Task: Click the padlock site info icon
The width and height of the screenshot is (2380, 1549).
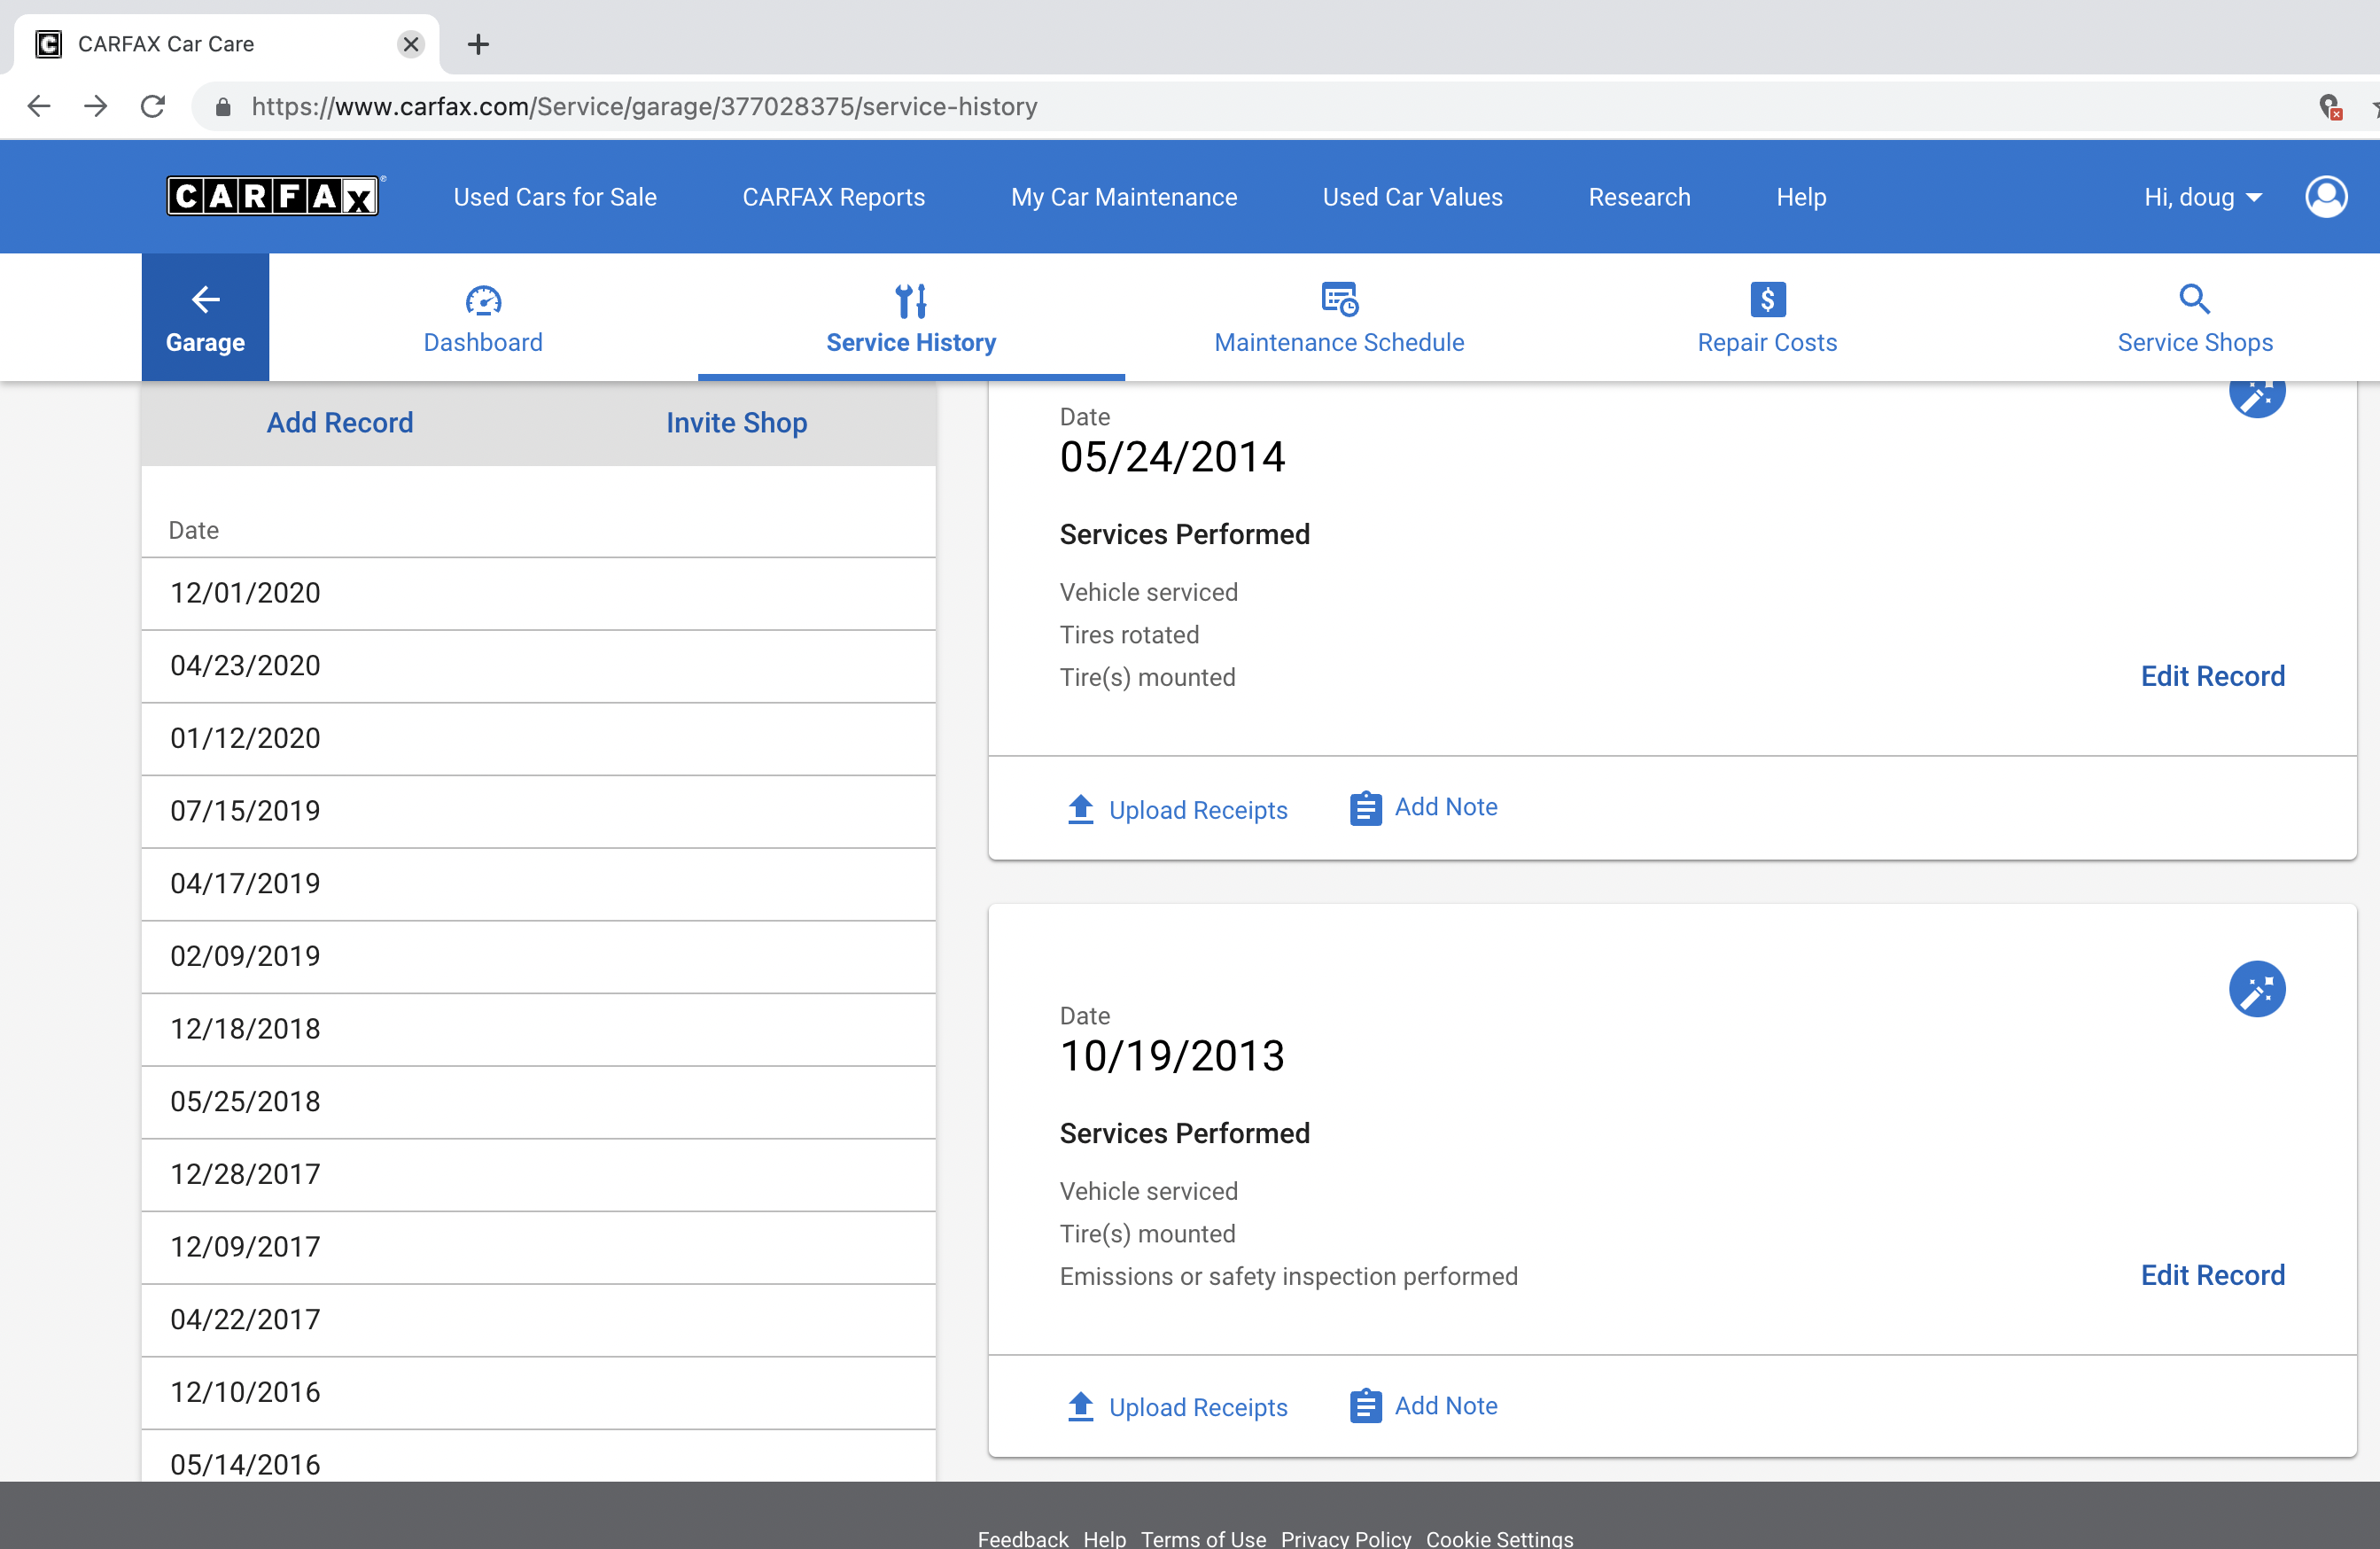Action: pos(223,107)
